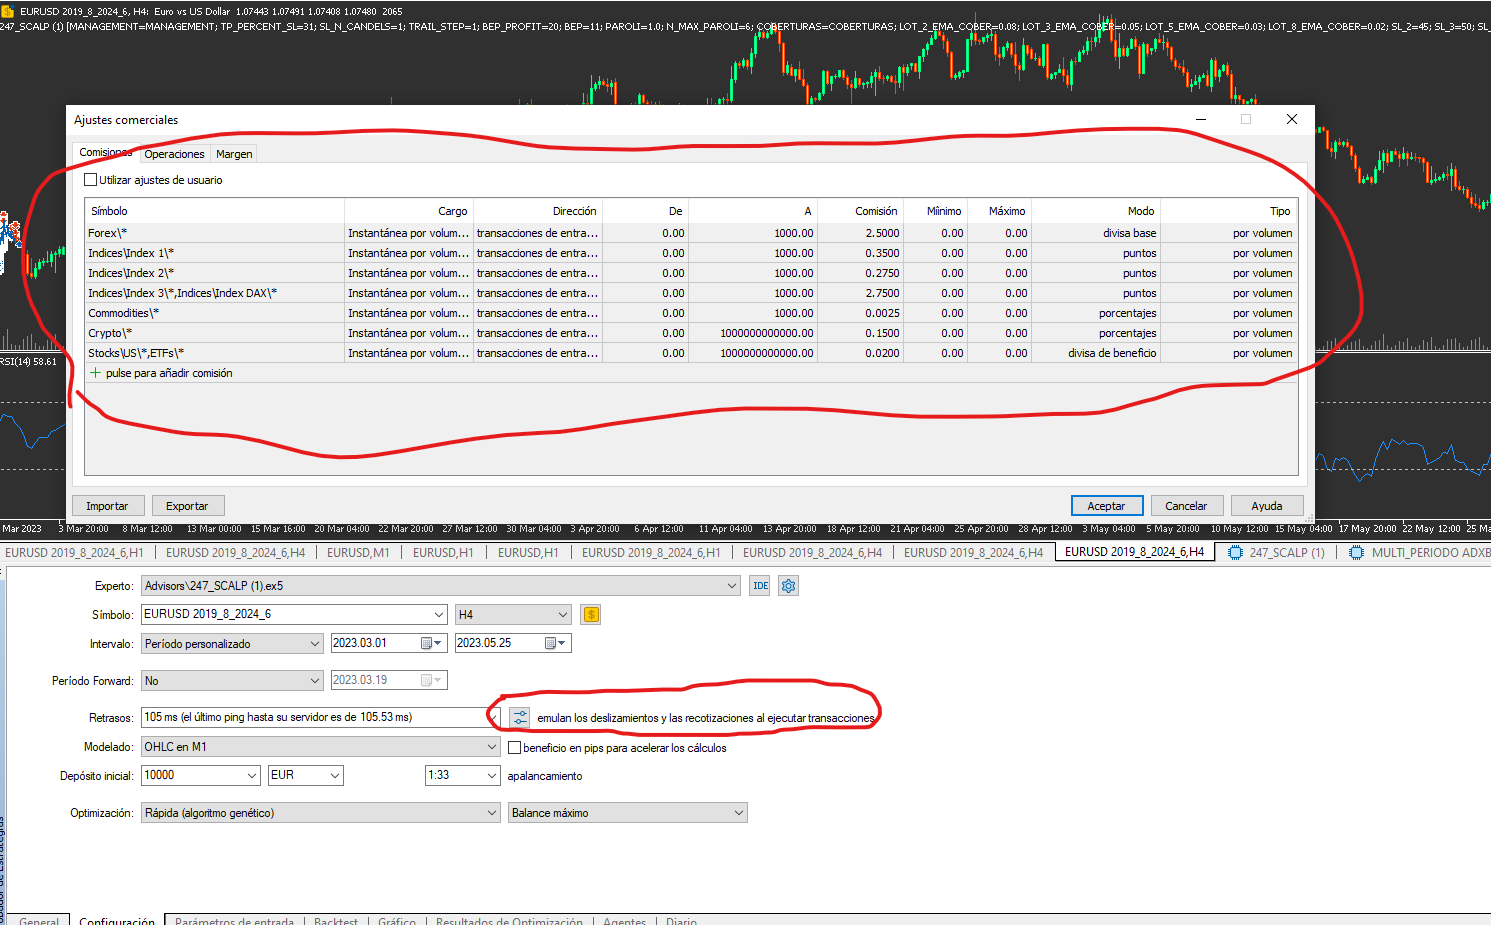Switch to the Margen tab

234,154
